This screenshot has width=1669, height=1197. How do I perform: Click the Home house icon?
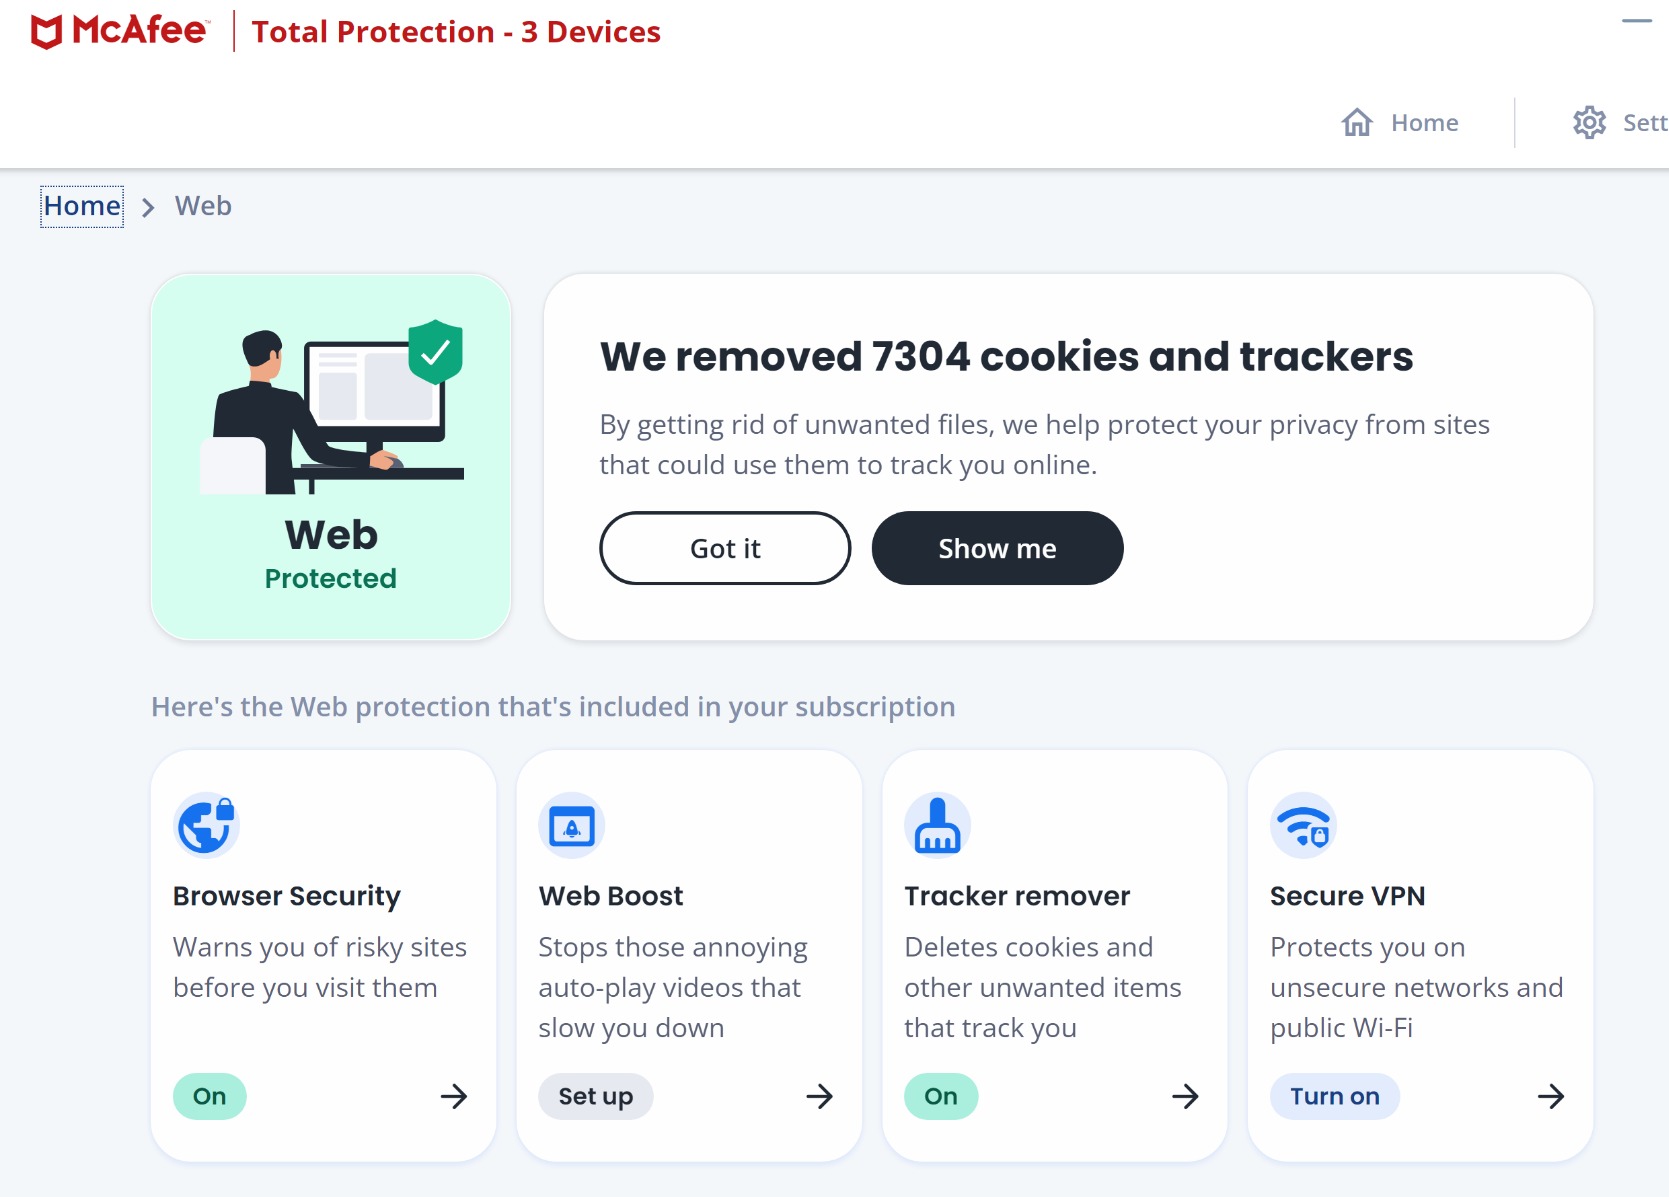1357,122
